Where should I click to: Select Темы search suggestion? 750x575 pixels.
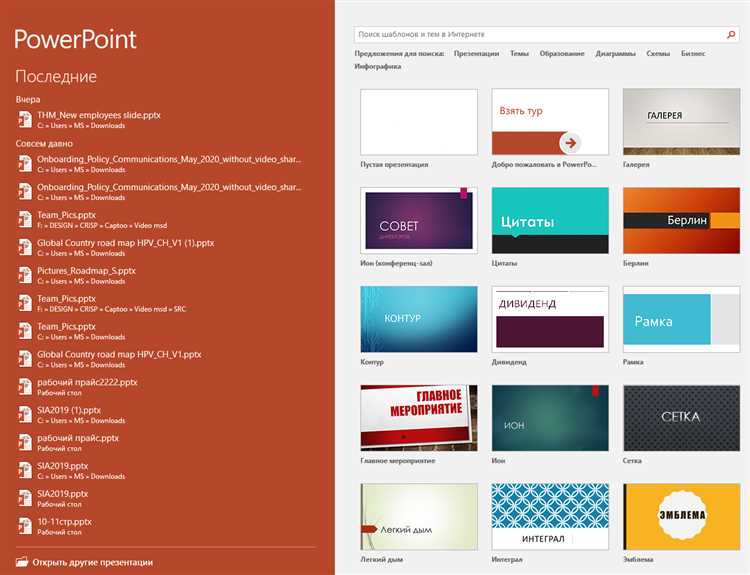pyautogui.click(x=519, y=54)
